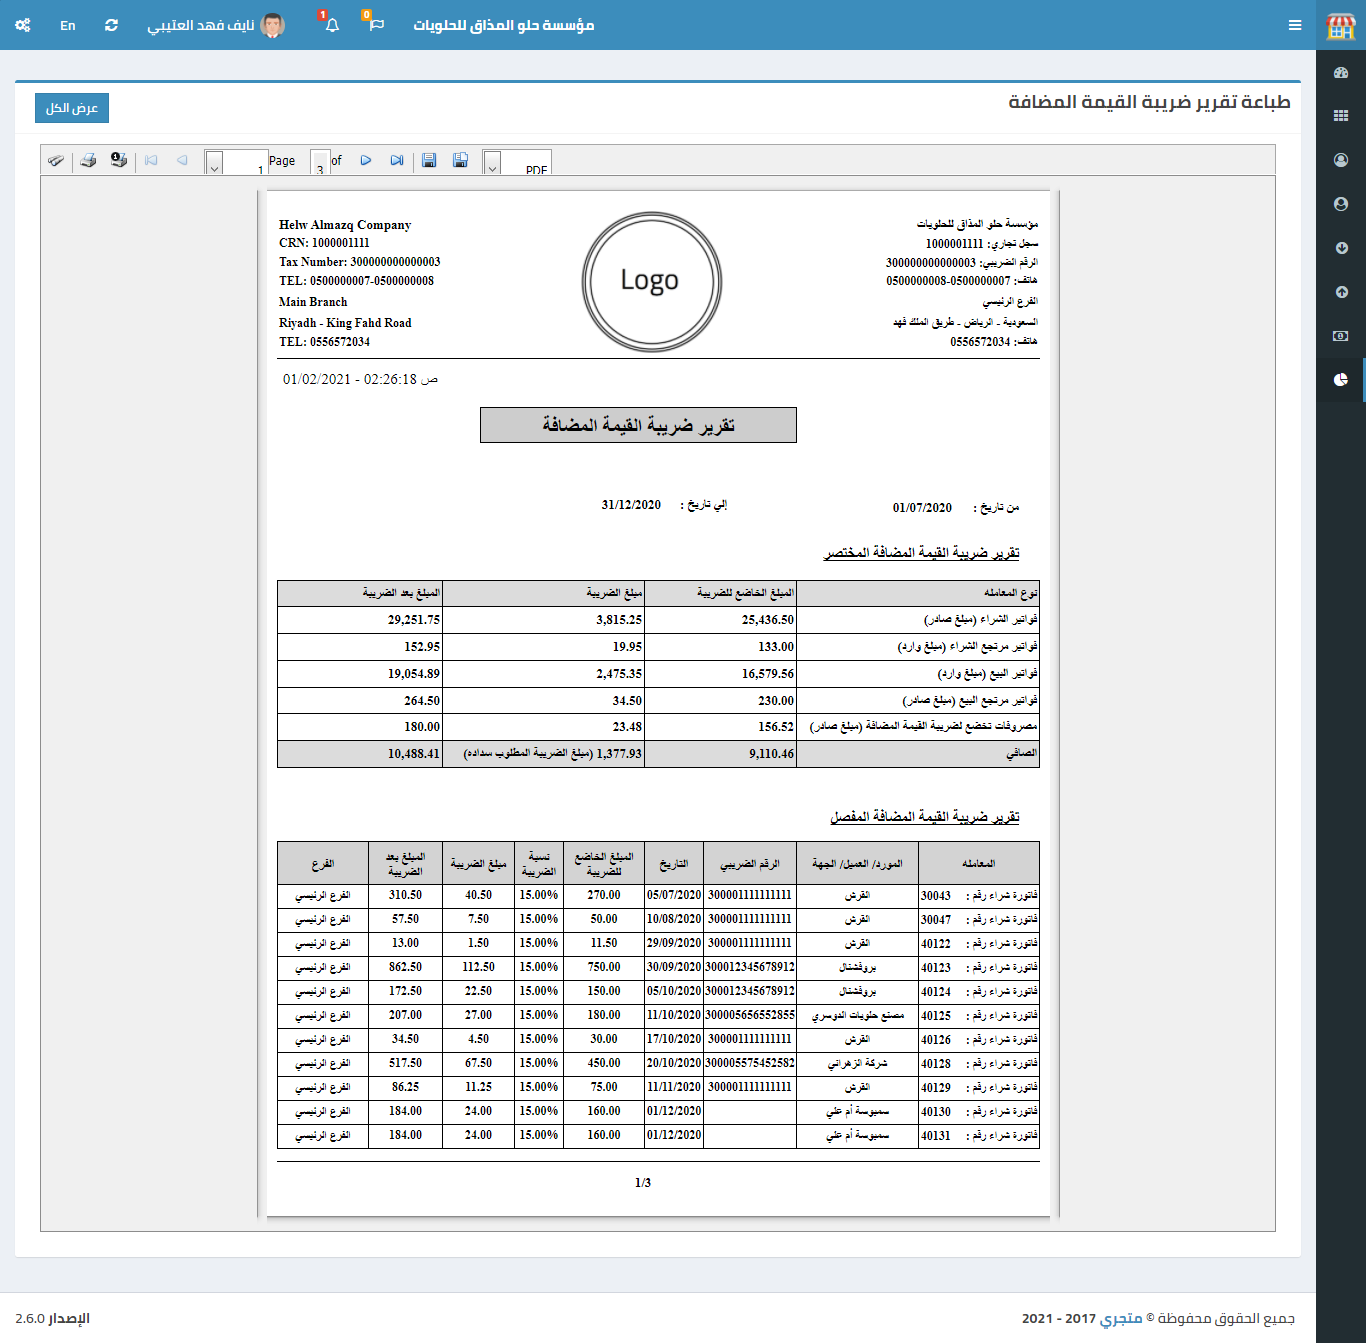
Task: Open the money bill sidebar icon
Action: (x=1341, y=336)
